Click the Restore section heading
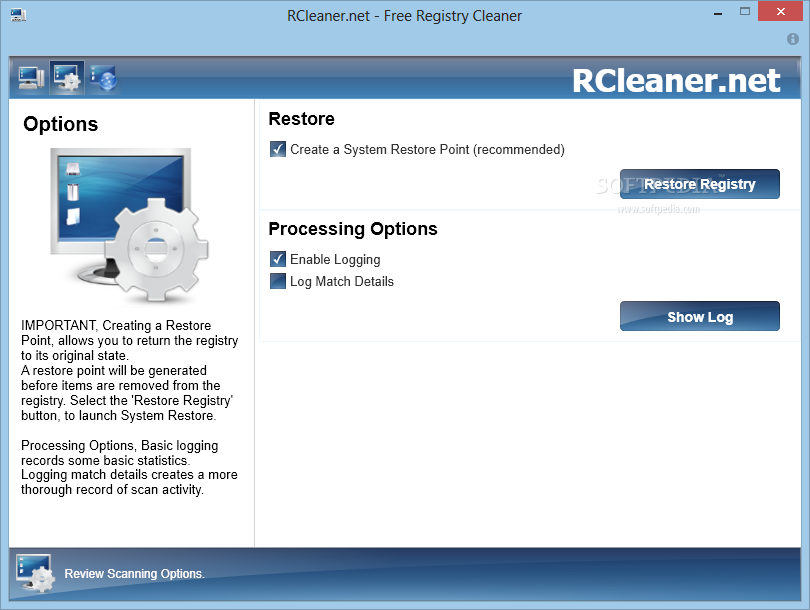Viewport: 810px width, 610px height. point(302,119)
